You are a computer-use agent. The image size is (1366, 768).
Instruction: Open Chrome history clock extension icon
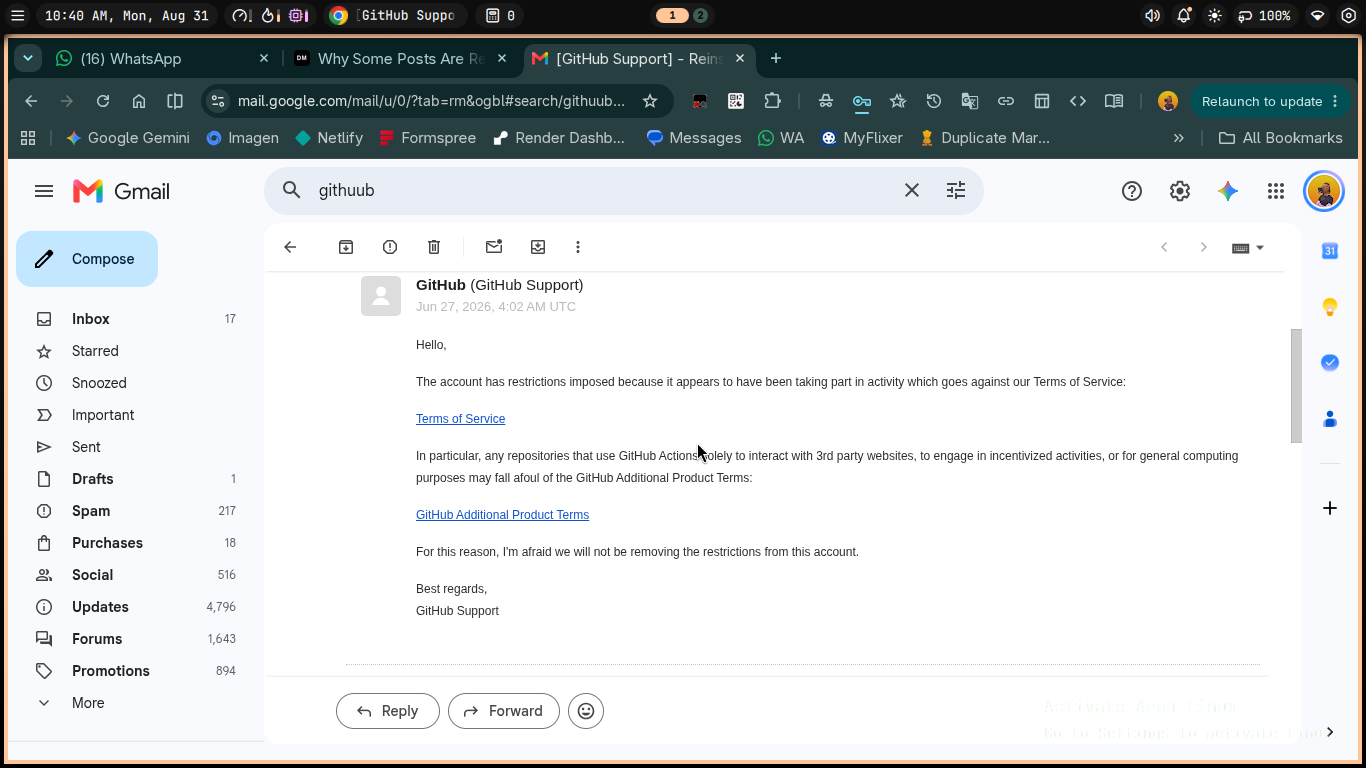pos(934,101)
